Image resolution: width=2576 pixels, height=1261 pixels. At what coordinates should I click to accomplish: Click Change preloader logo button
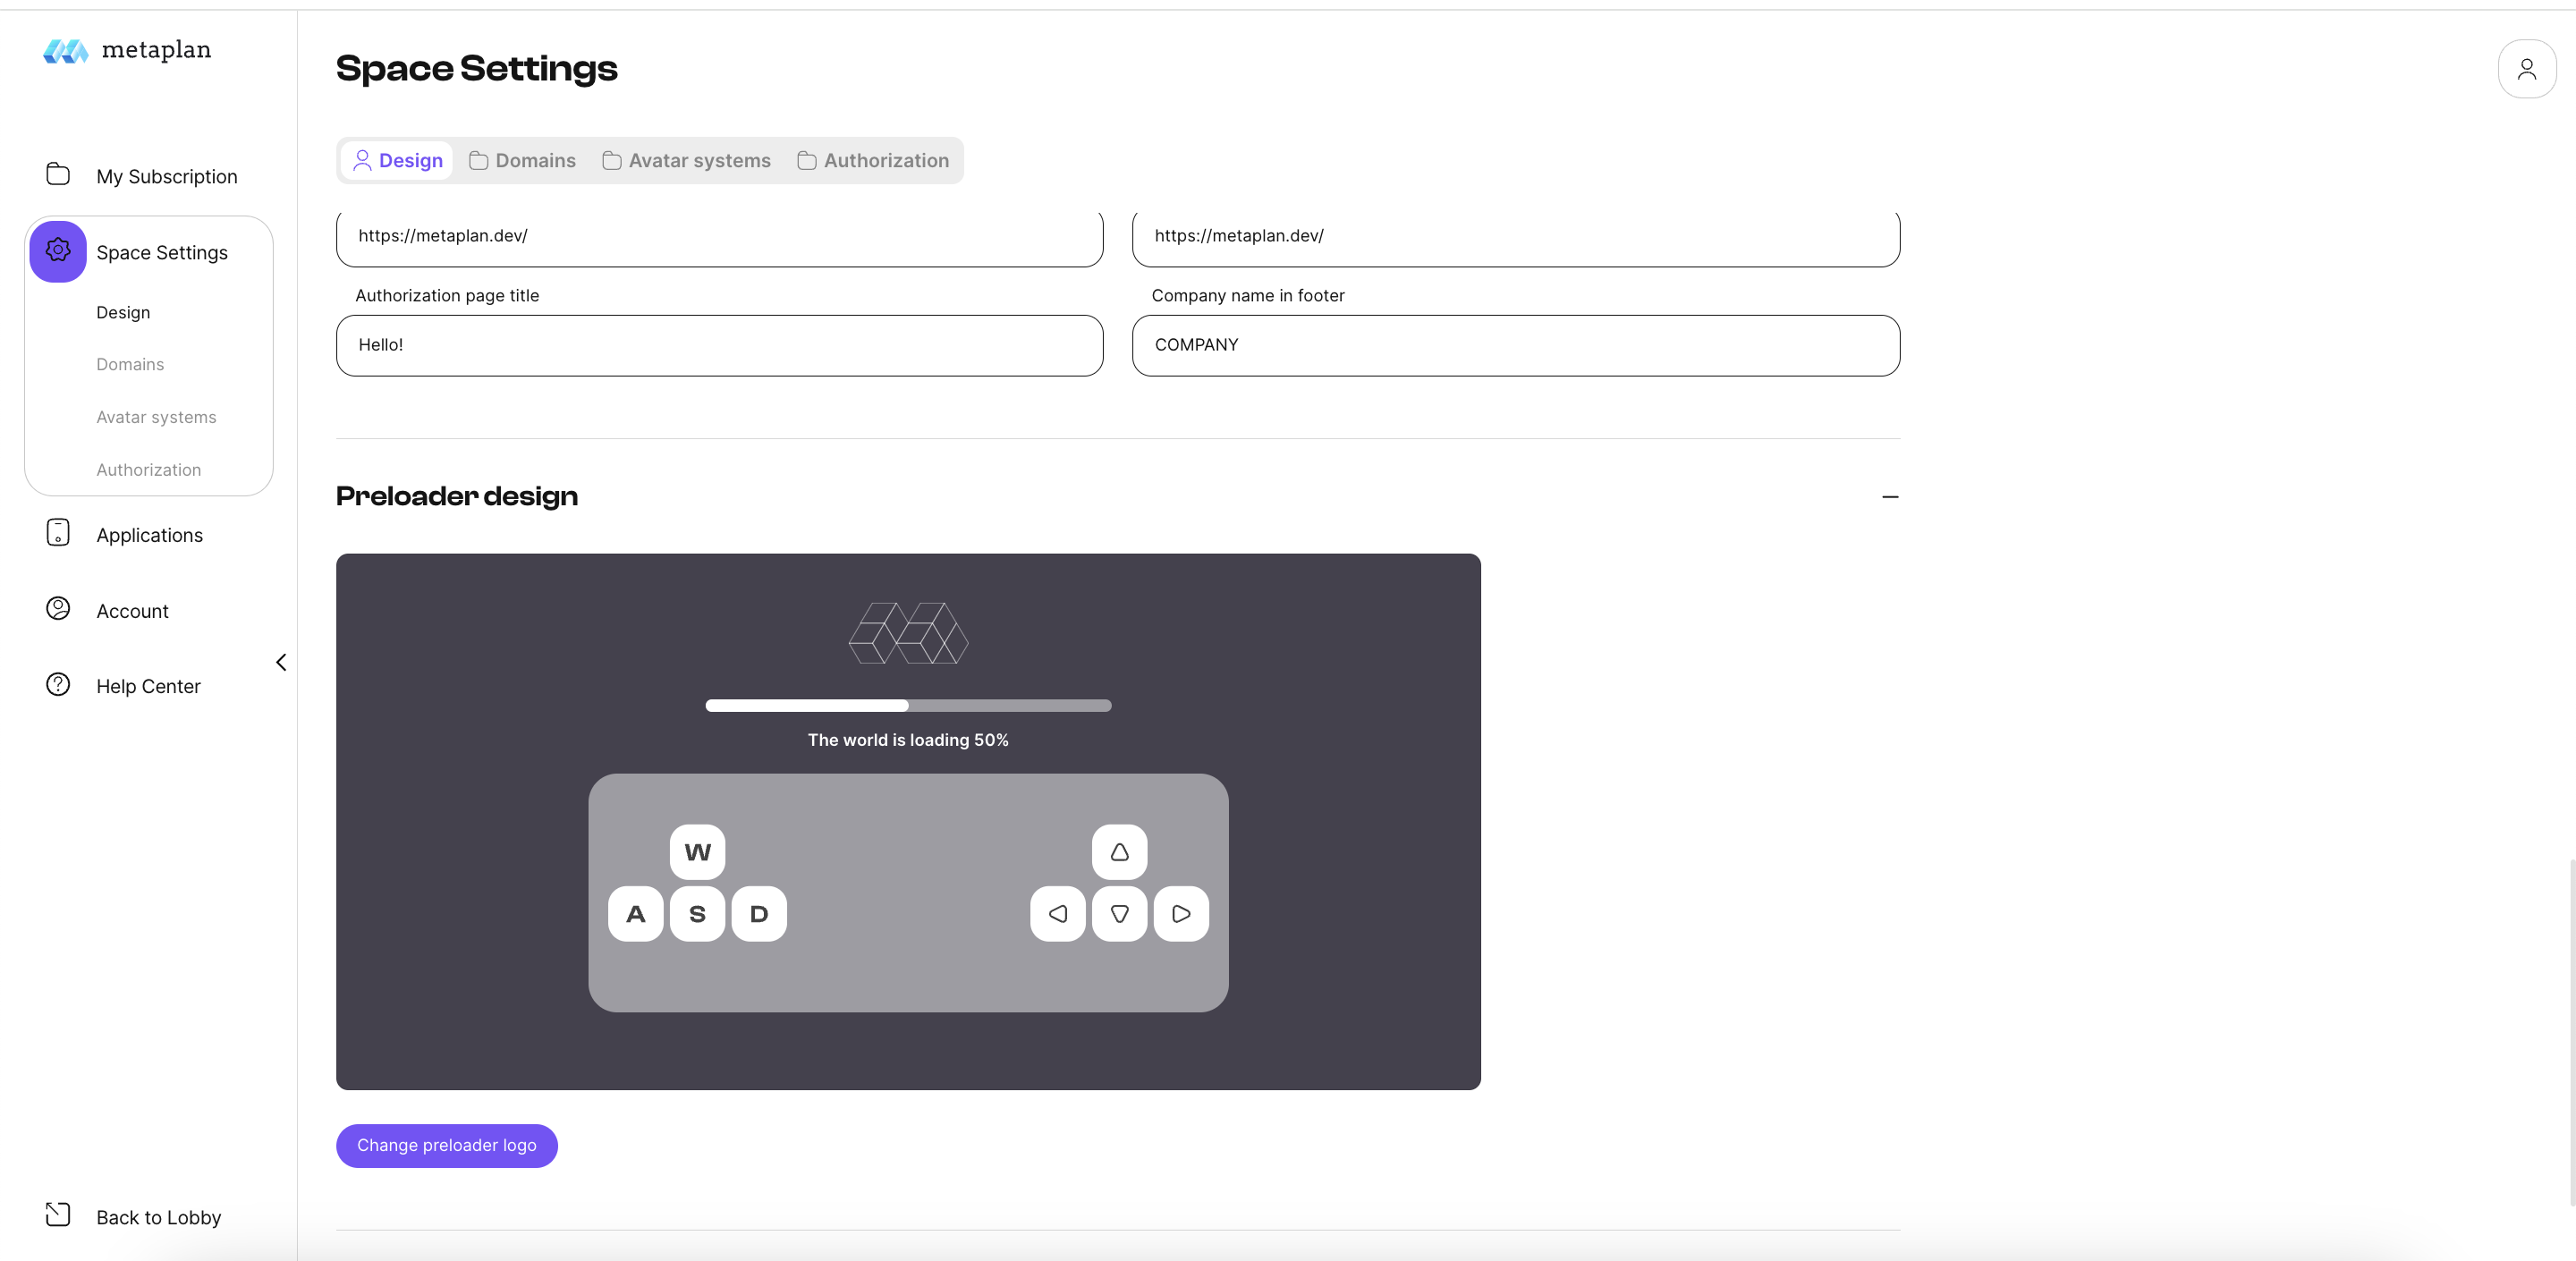446,1146
